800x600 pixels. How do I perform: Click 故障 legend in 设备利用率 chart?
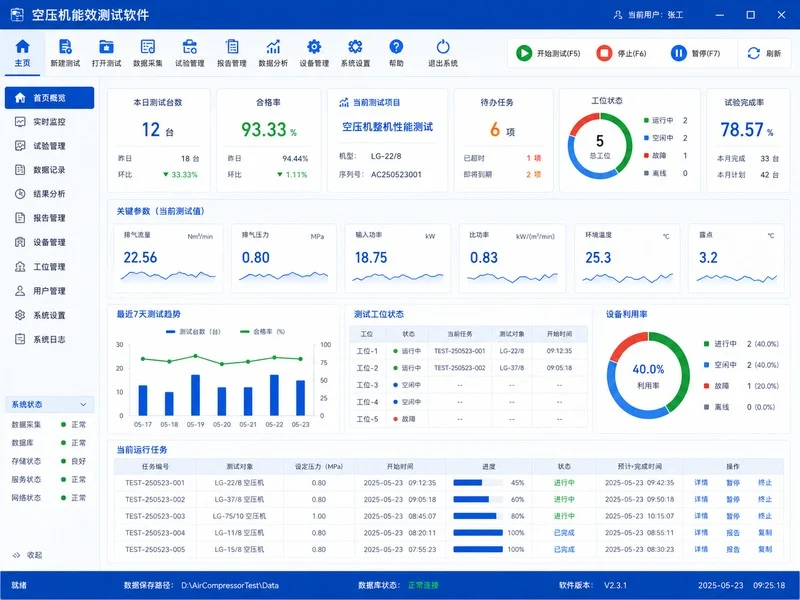click(741, 386)
